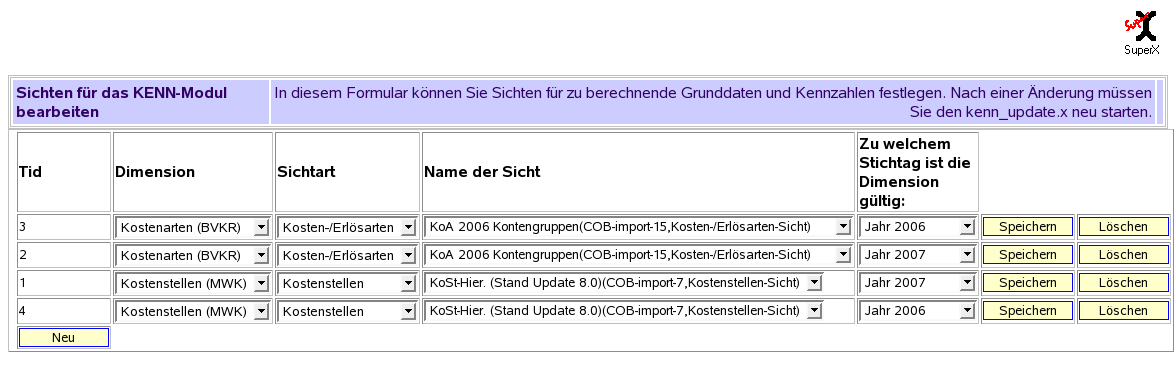Viewport: 1176px width, 378px height.
Task: Open Stichtag dropdown for row Tid 3
Action: tap(916, 227)
